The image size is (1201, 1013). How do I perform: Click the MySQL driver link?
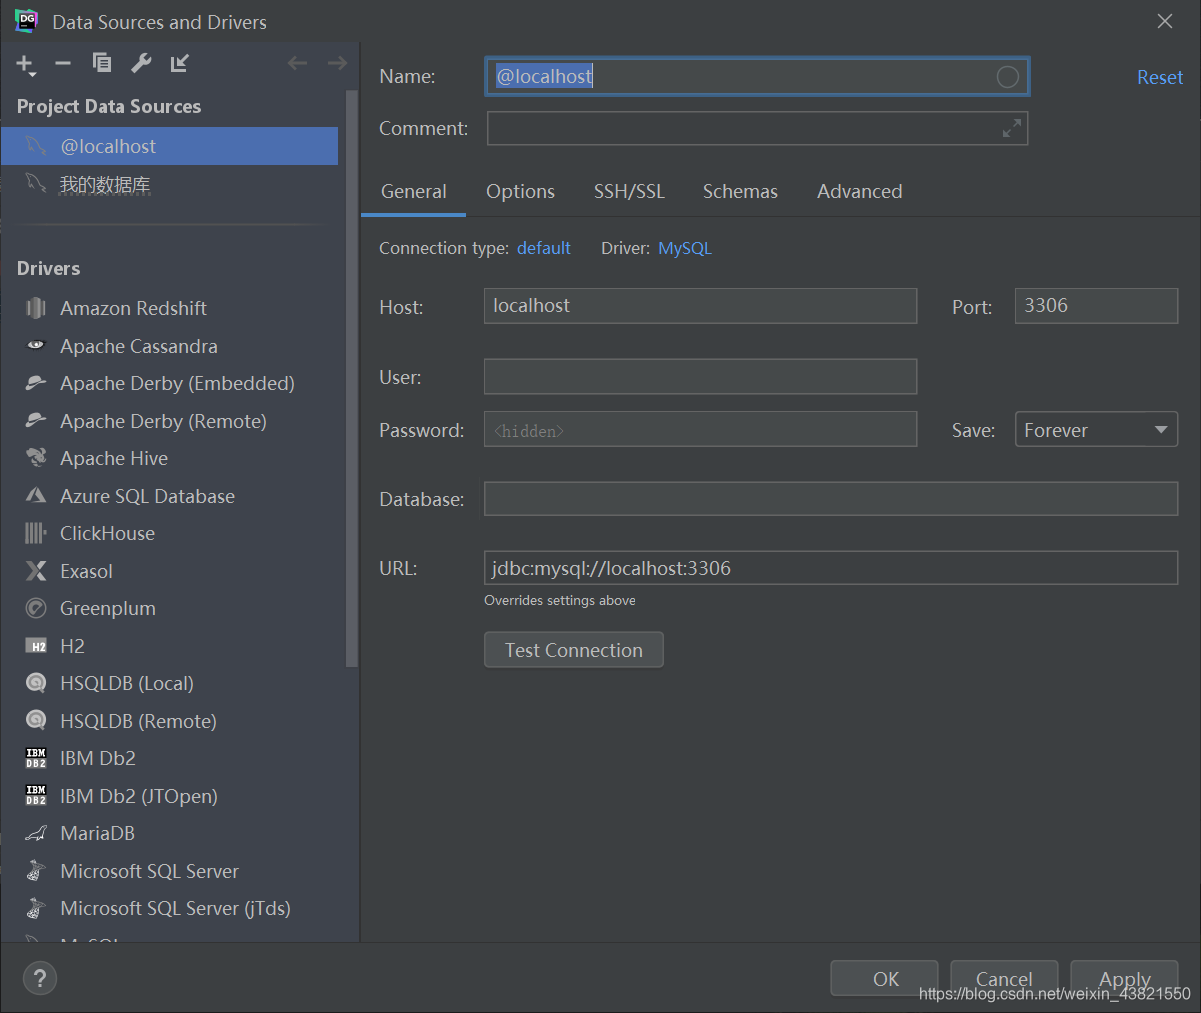point(685,248)
